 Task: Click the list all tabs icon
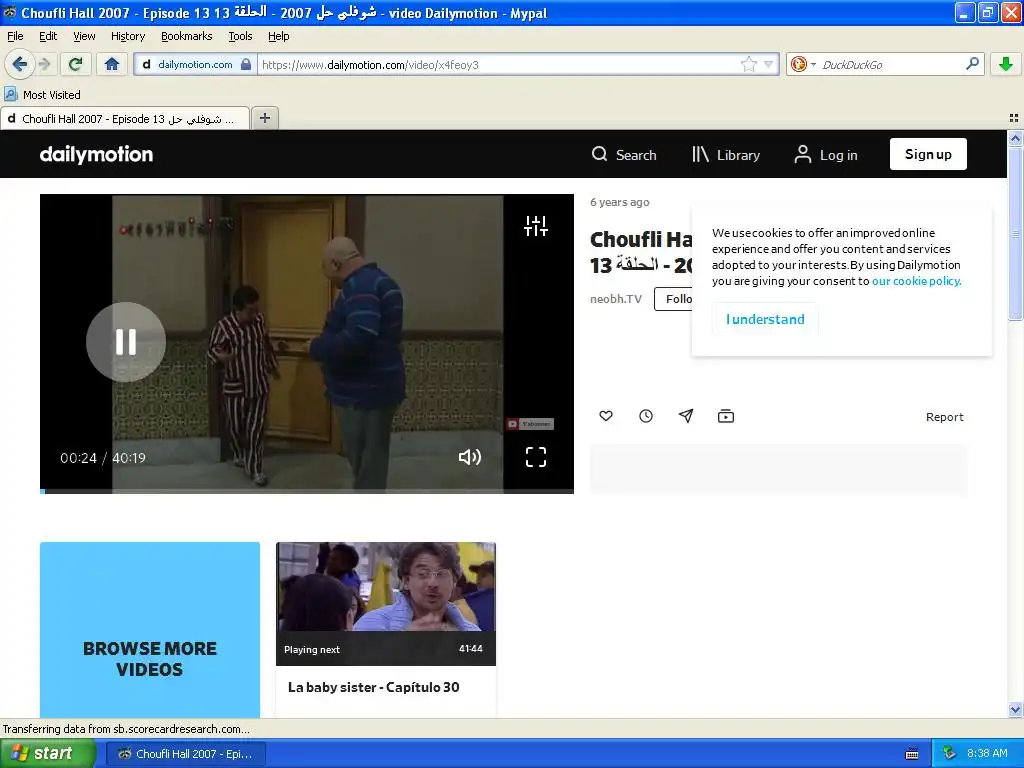pos(1014,118)
